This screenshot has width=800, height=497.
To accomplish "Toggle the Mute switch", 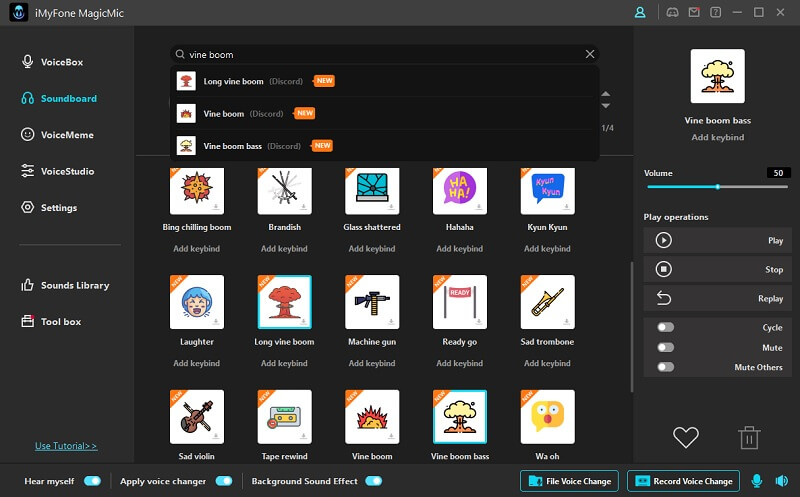I will click(666, 347).
